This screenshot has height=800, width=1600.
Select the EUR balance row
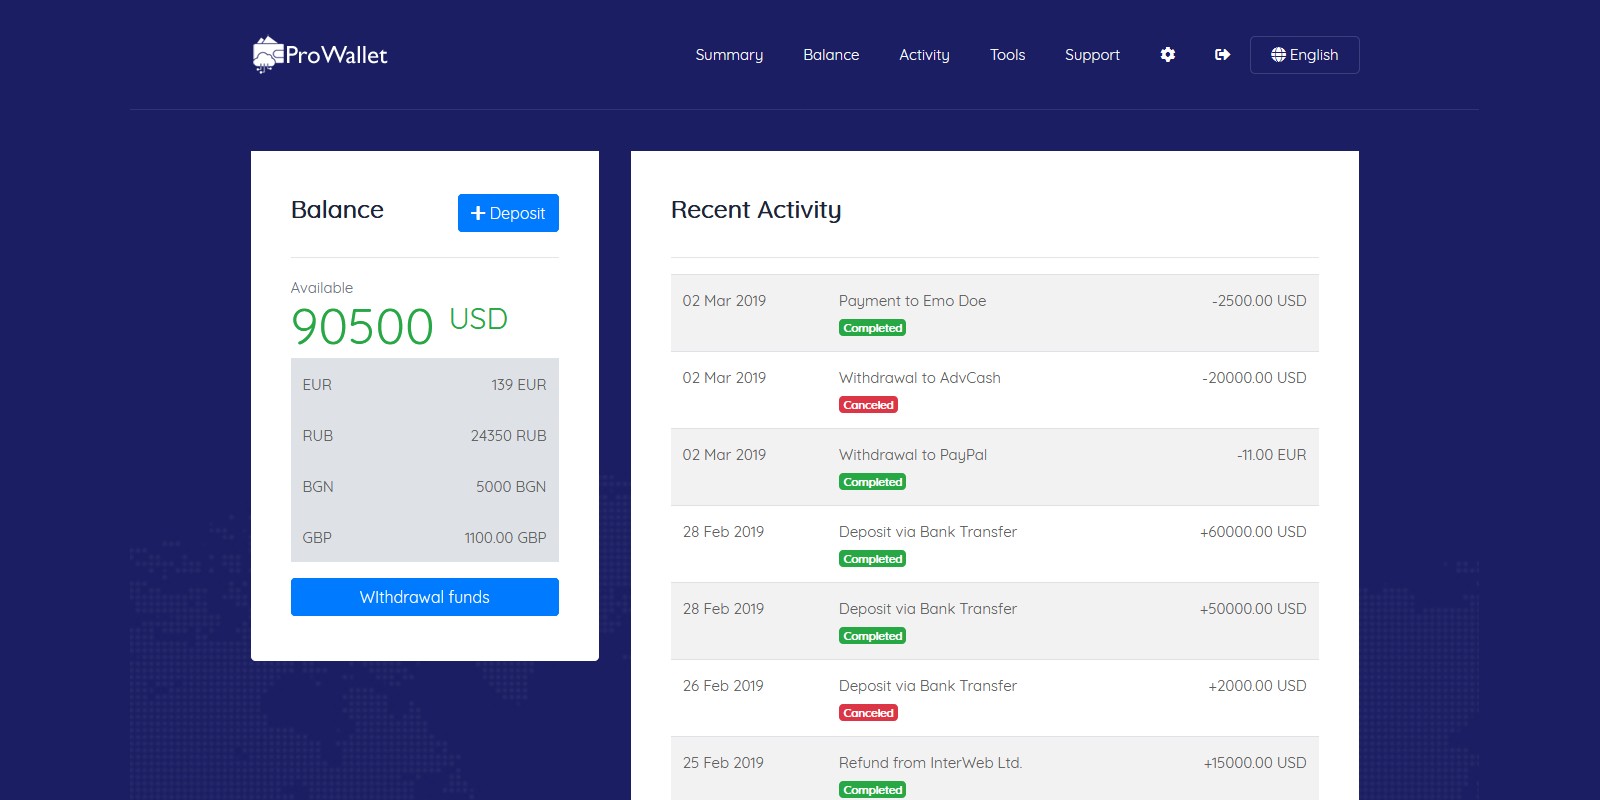424,385
